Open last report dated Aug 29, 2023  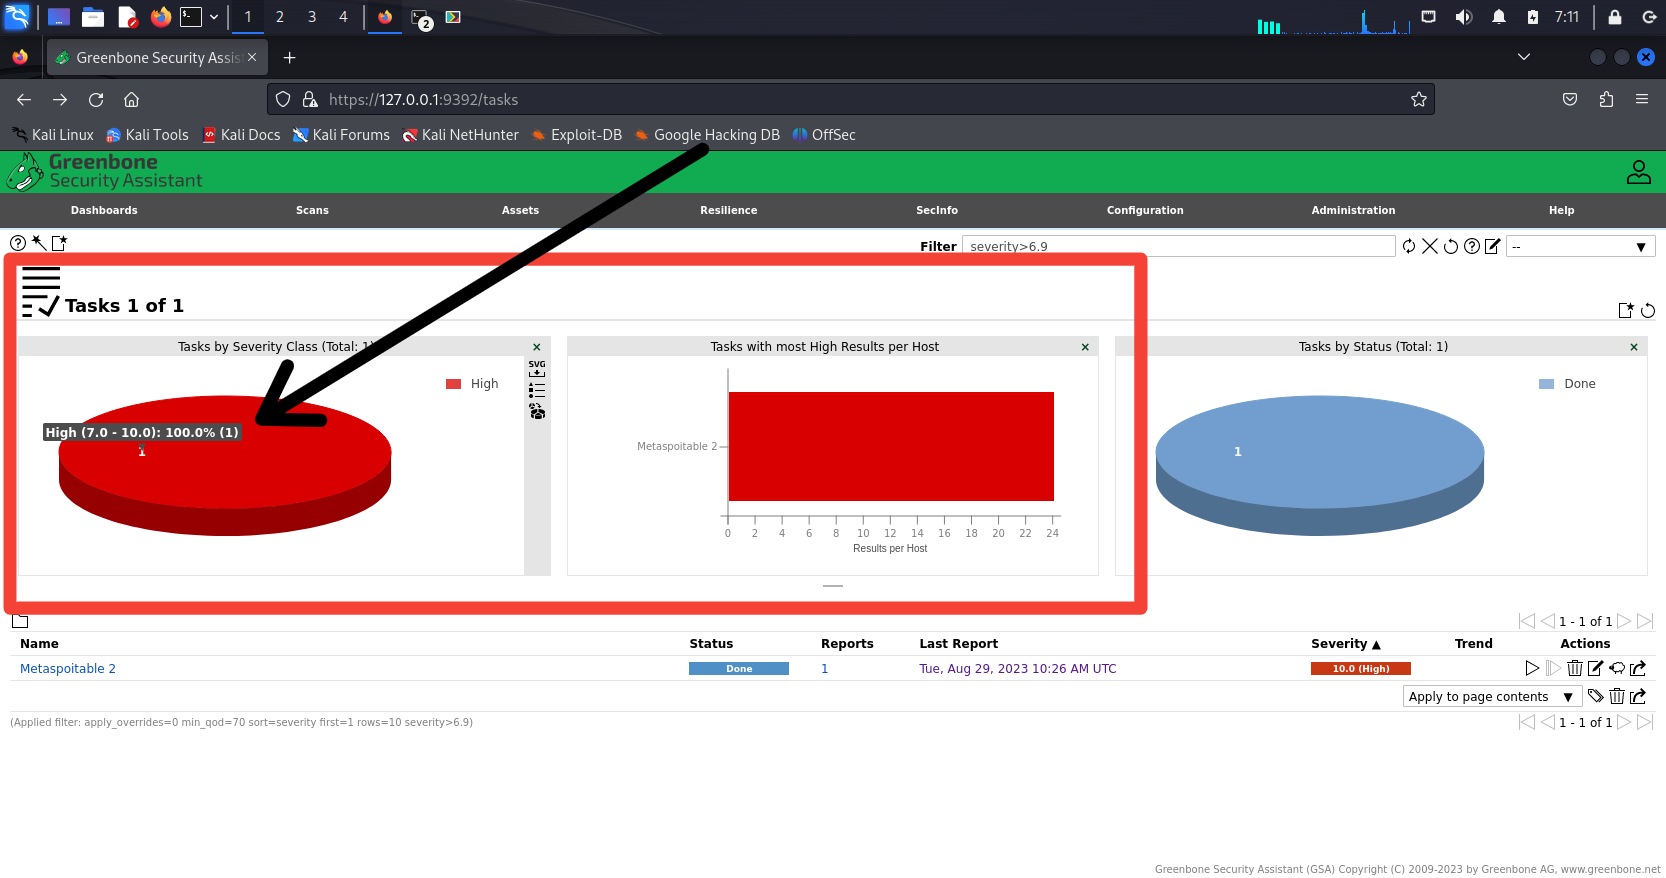[1018, 668]
